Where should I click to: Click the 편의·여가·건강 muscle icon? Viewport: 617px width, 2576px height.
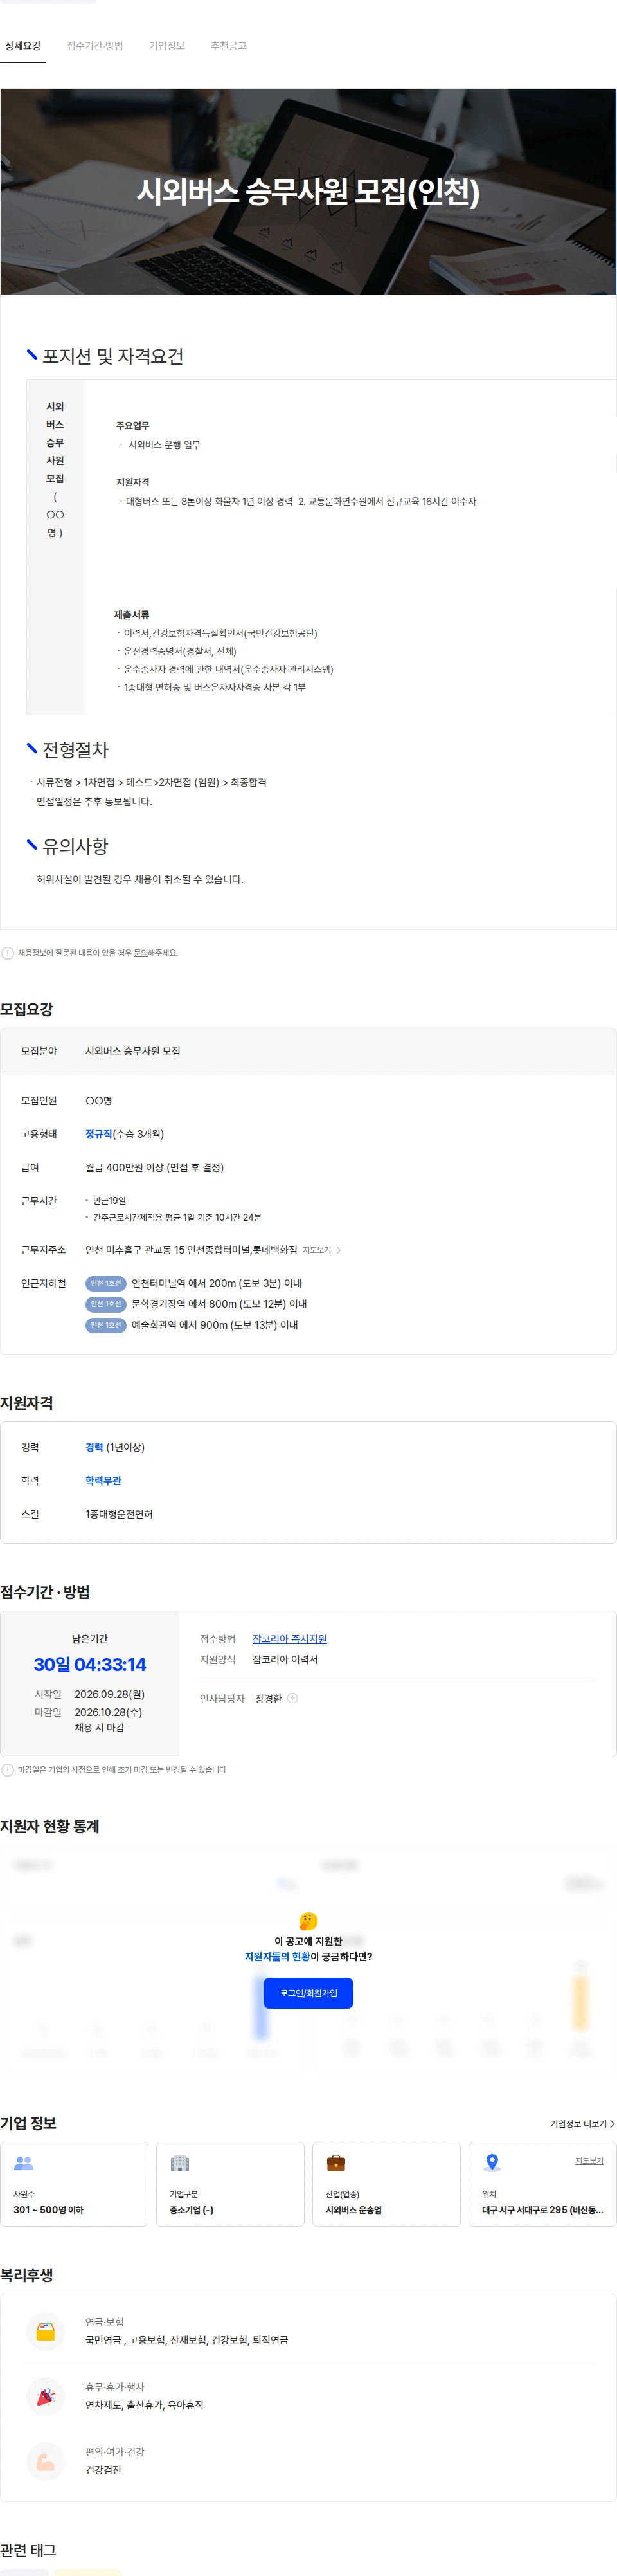(45, 2462)
